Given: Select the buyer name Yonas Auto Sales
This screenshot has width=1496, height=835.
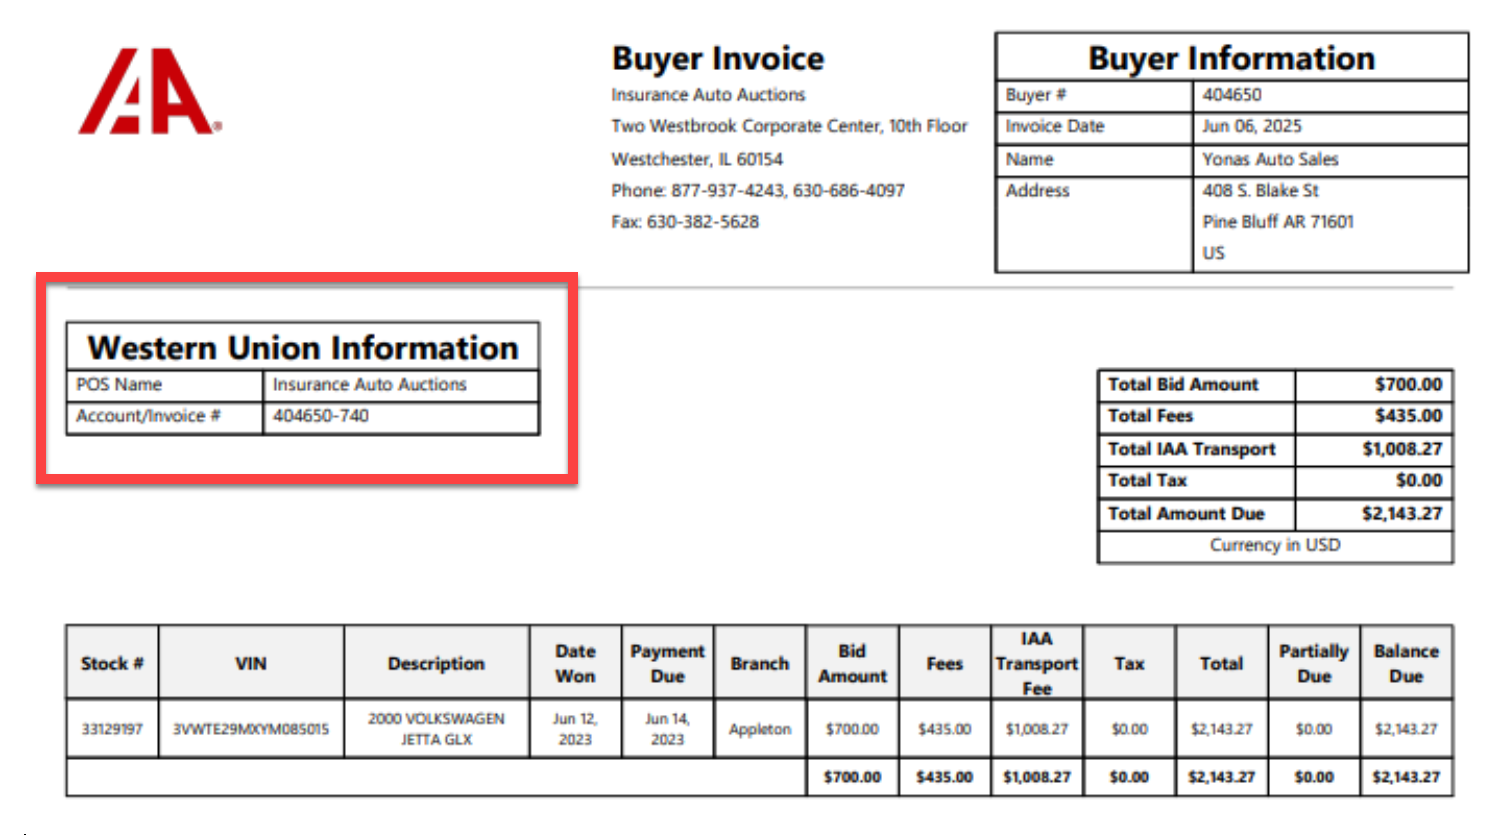Looking at the screenshot, I should tap(1271, 159).
